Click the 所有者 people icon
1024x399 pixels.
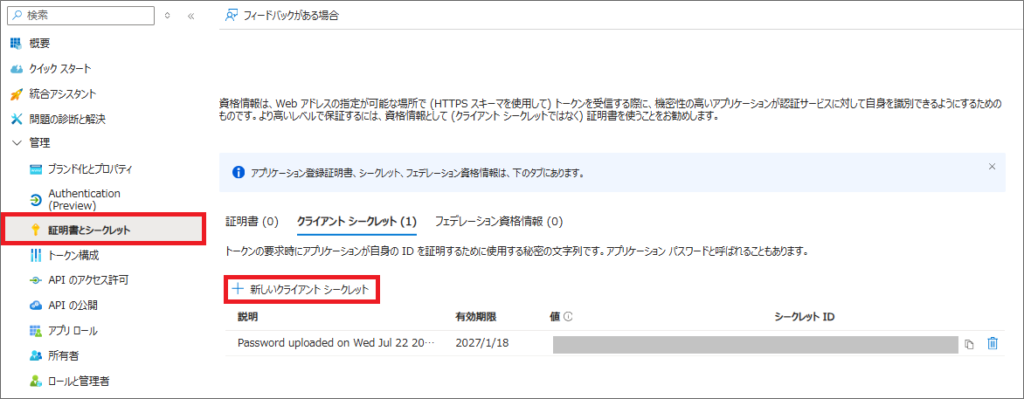36,356
